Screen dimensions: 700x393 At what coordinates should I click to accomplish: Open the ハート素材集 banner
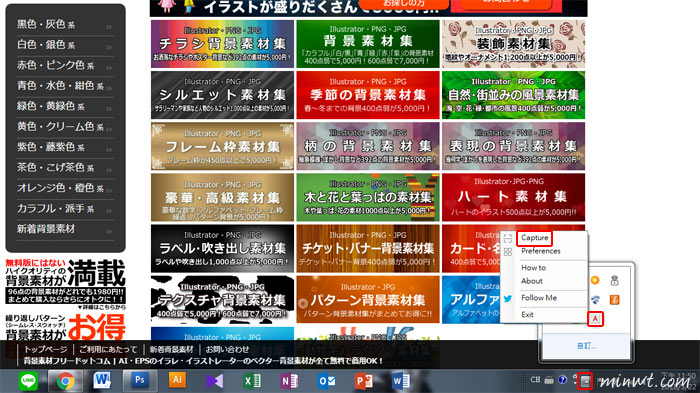point(513,198)
